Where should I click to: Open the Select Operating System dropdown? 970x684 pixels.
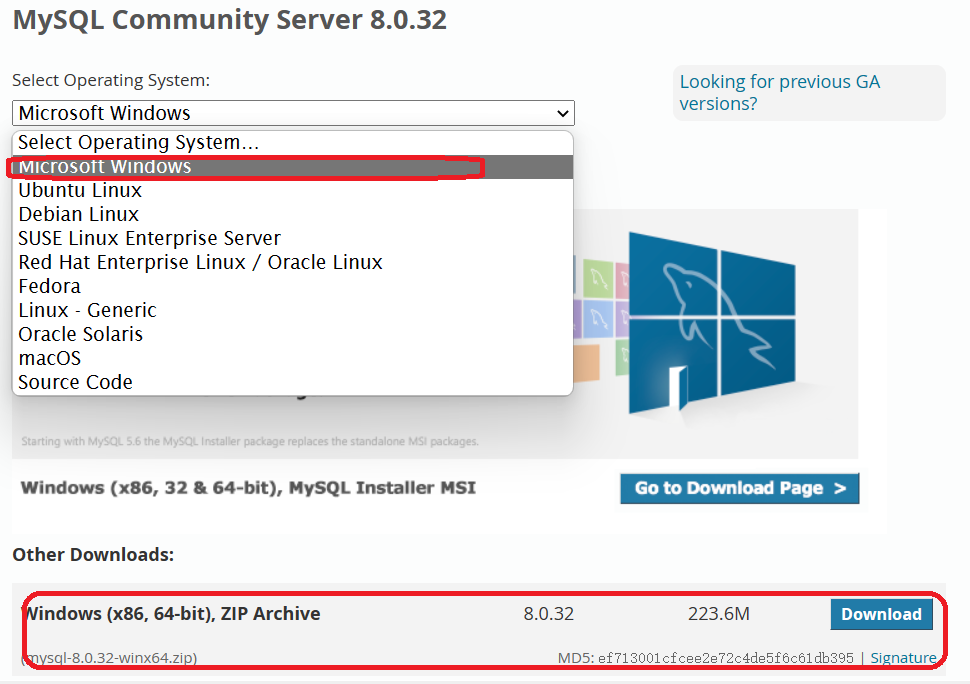pos(293,113)
